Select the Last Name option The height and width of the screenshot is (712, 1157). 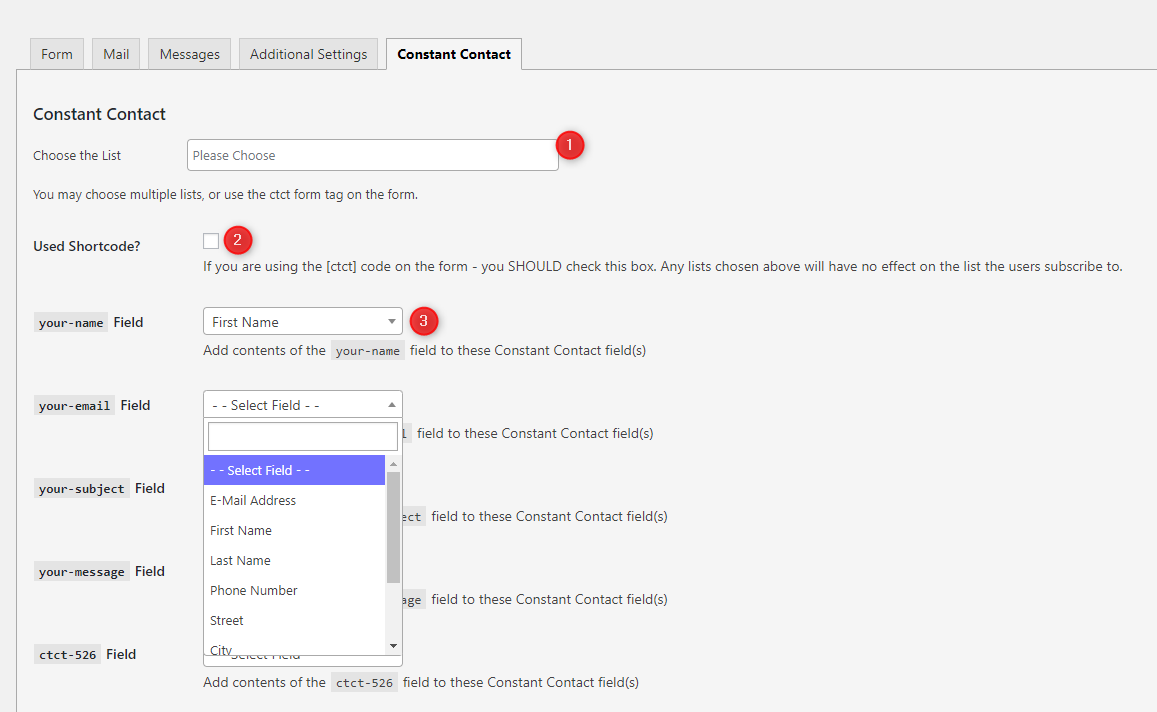click(294, 561)
